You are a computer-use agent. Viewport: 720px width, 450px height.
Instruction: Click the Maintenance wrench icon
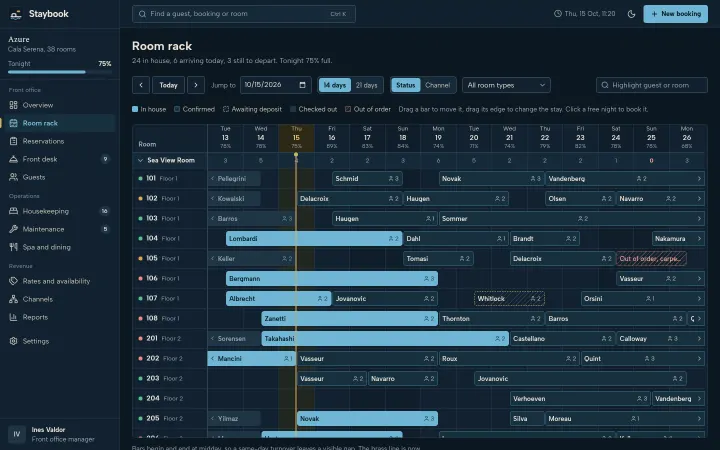coord(13,229)
